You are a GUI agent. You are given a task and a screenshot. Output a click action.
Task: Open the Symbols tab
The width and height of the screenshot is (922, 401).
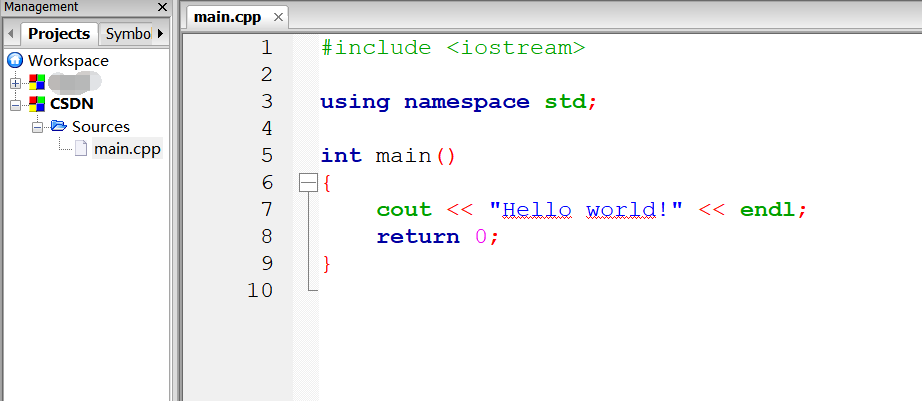(x=128, y=34)
